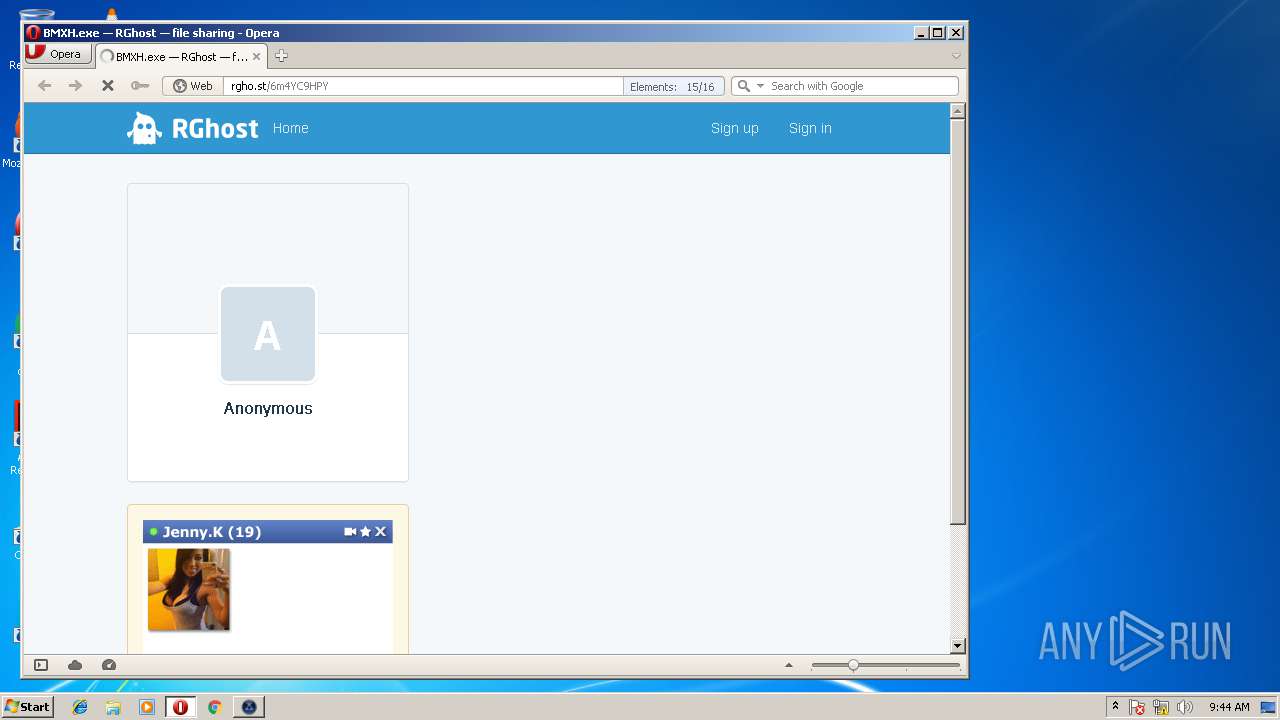Show hidden system tray icons
Image resolution: width=1280 pixels, height=720 pixels.
tap(1116, 707)
